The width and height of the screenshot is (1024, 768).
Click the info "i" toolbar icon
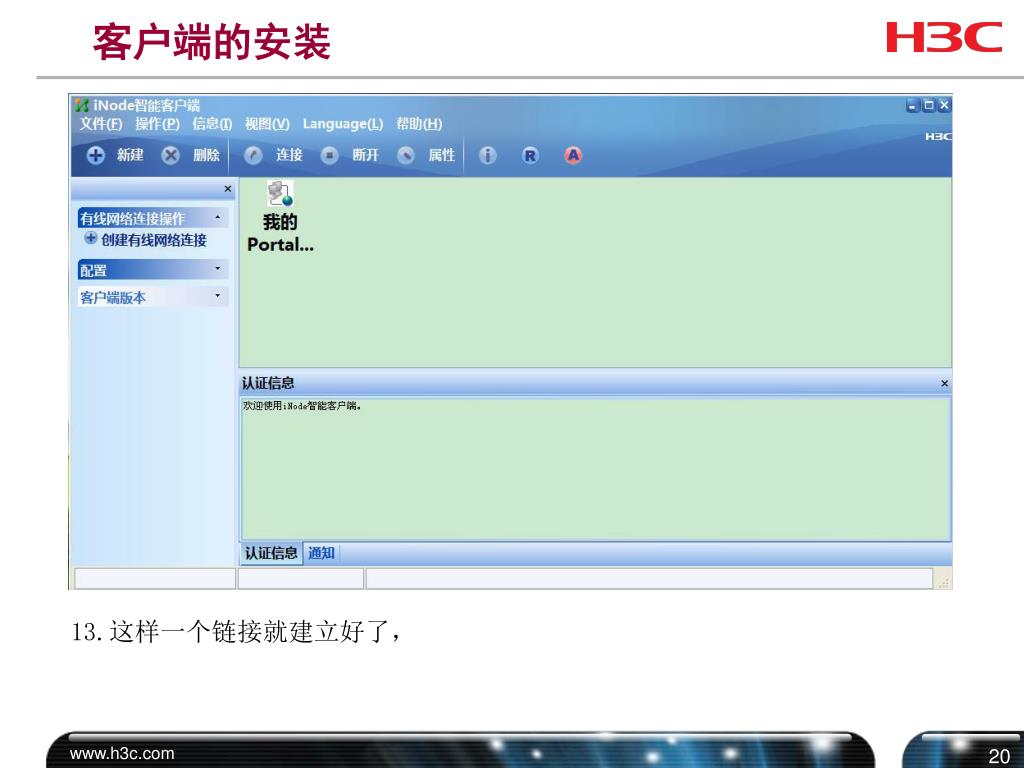(x=488, y=155)
